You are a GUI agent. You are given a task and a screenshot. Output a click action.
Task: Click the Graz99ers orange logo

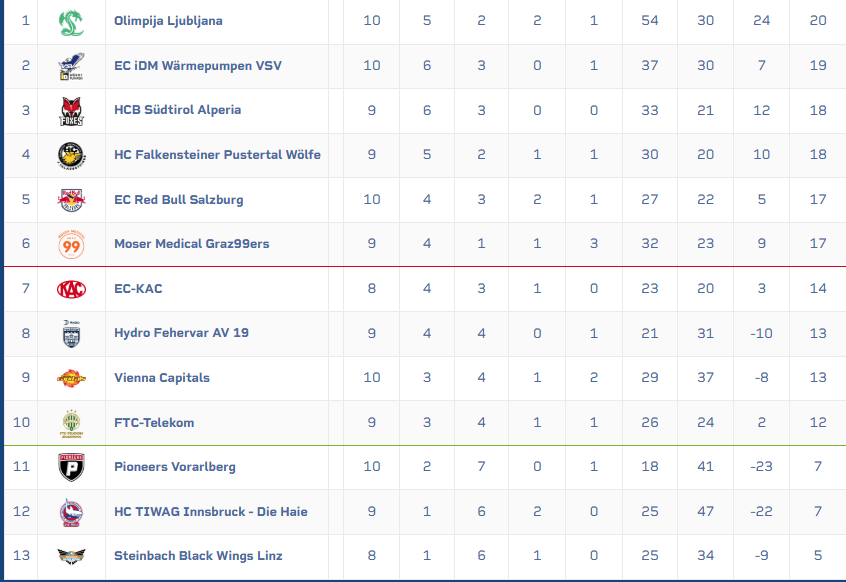71,244
